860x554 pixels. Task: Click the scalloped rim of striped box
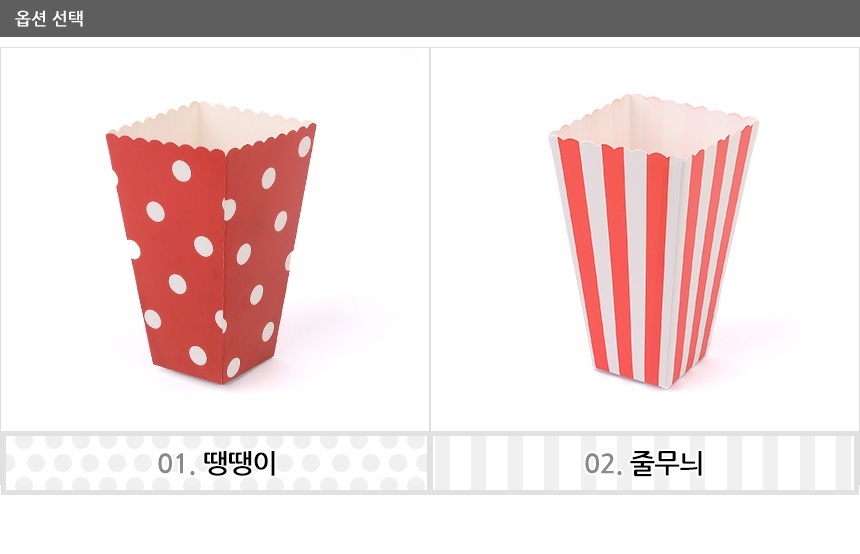[x=653, y=123]
